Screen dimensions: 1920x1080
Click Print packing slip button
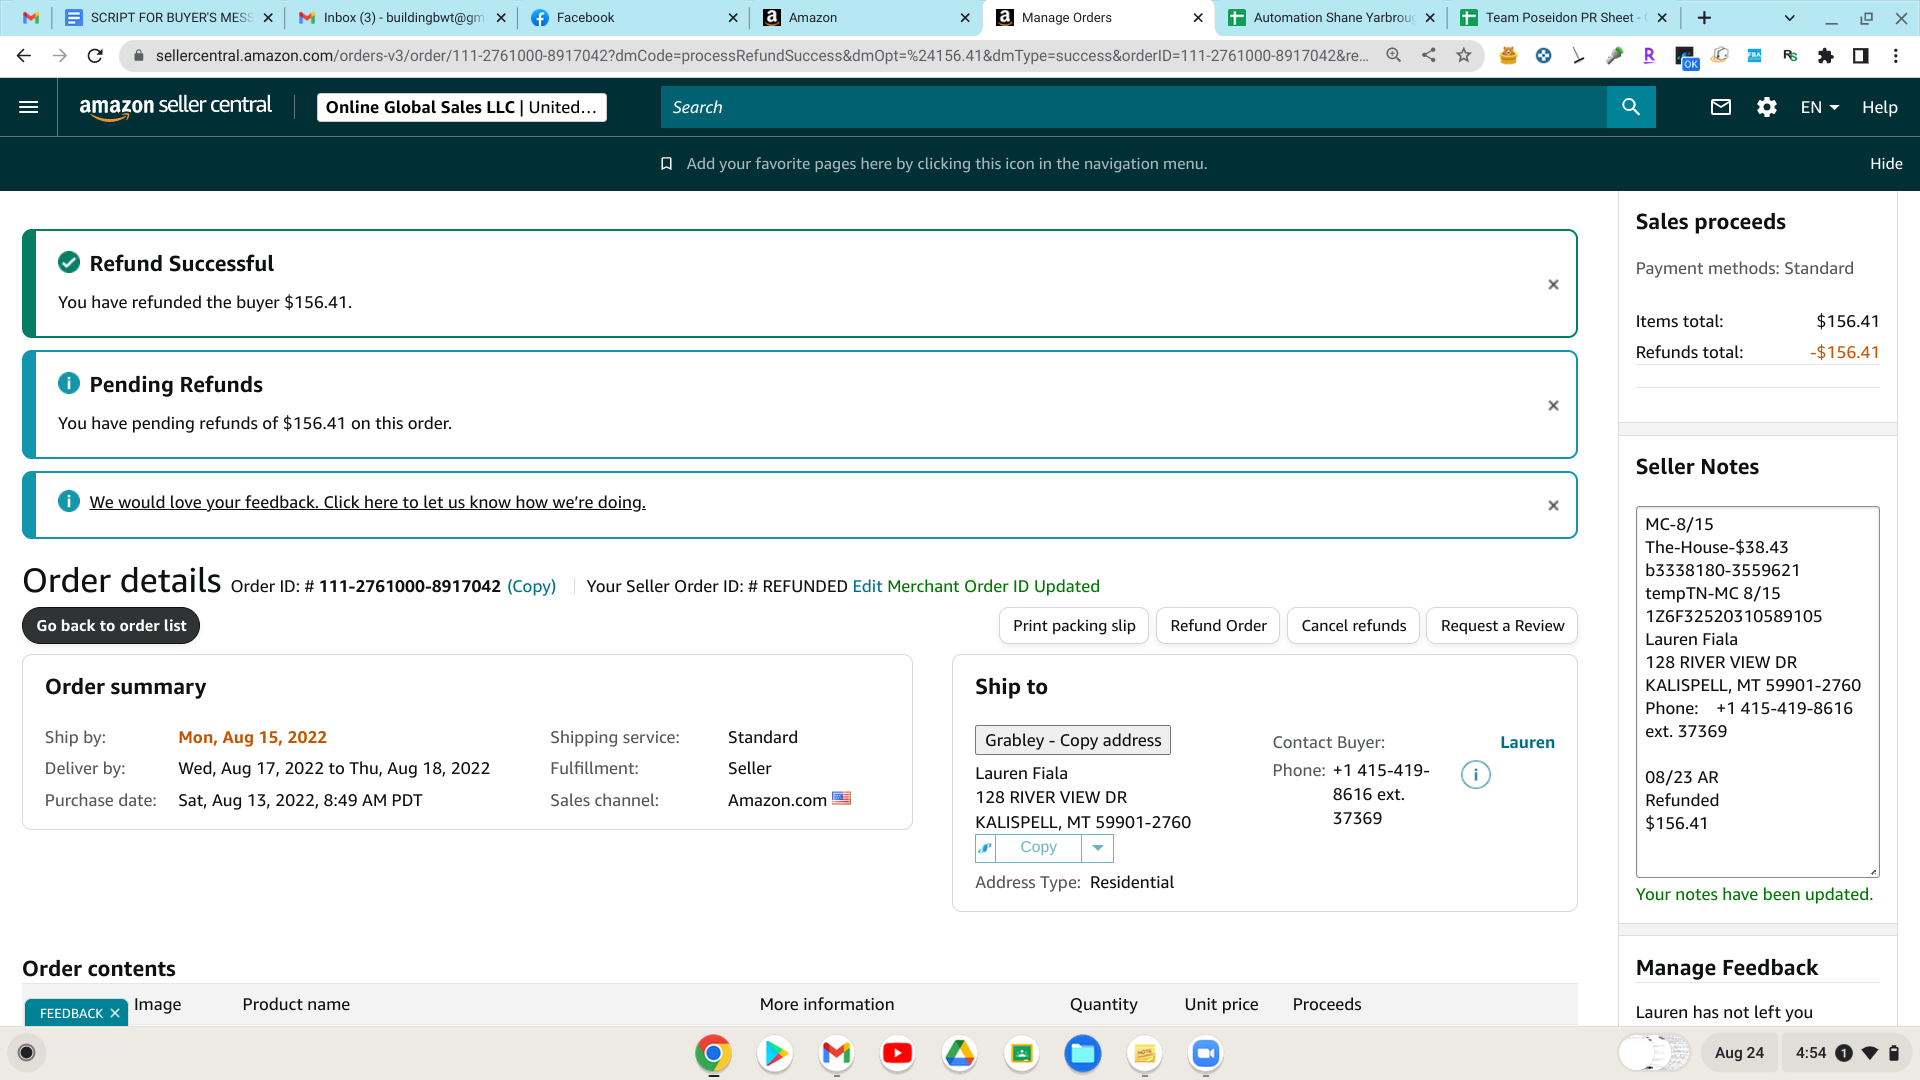pyautogui.click(x=1074, y=626)
